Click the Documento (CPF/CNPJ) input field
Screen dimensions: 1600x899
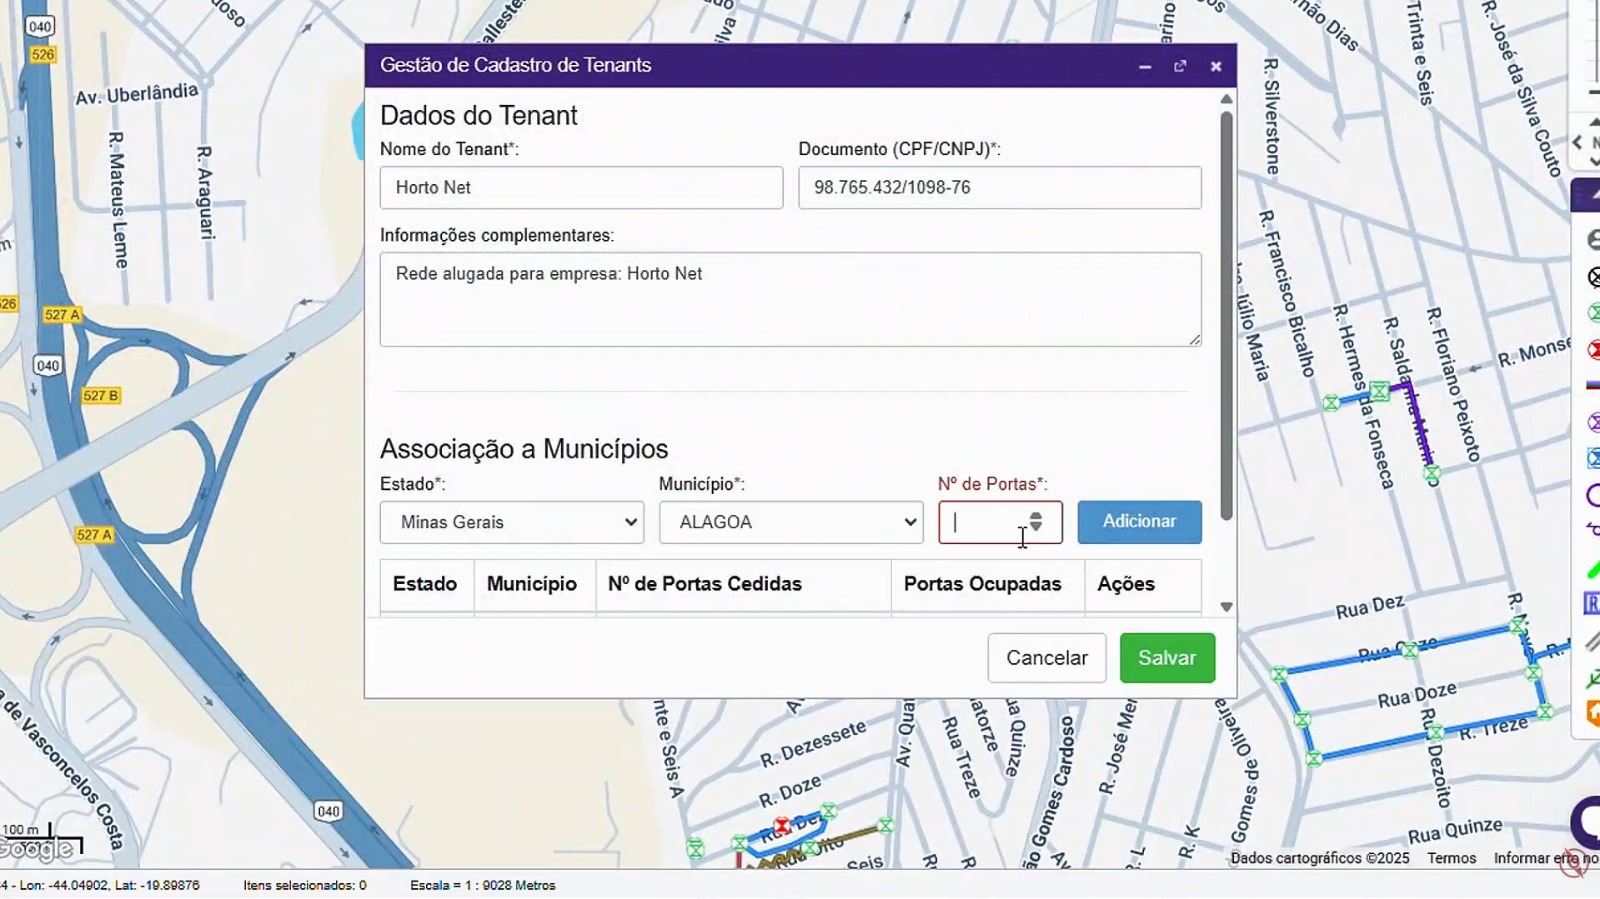click(x=1000, y=188)
